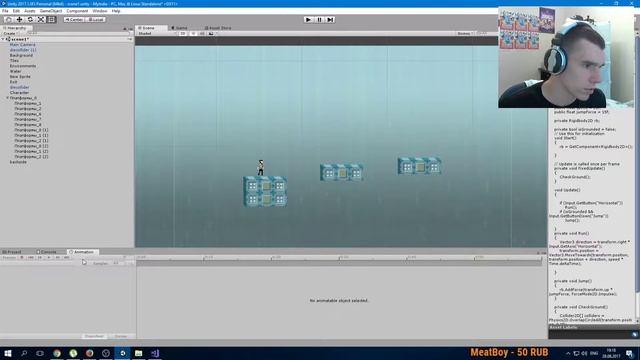Open the Windows Start menu

coord(8,353)
